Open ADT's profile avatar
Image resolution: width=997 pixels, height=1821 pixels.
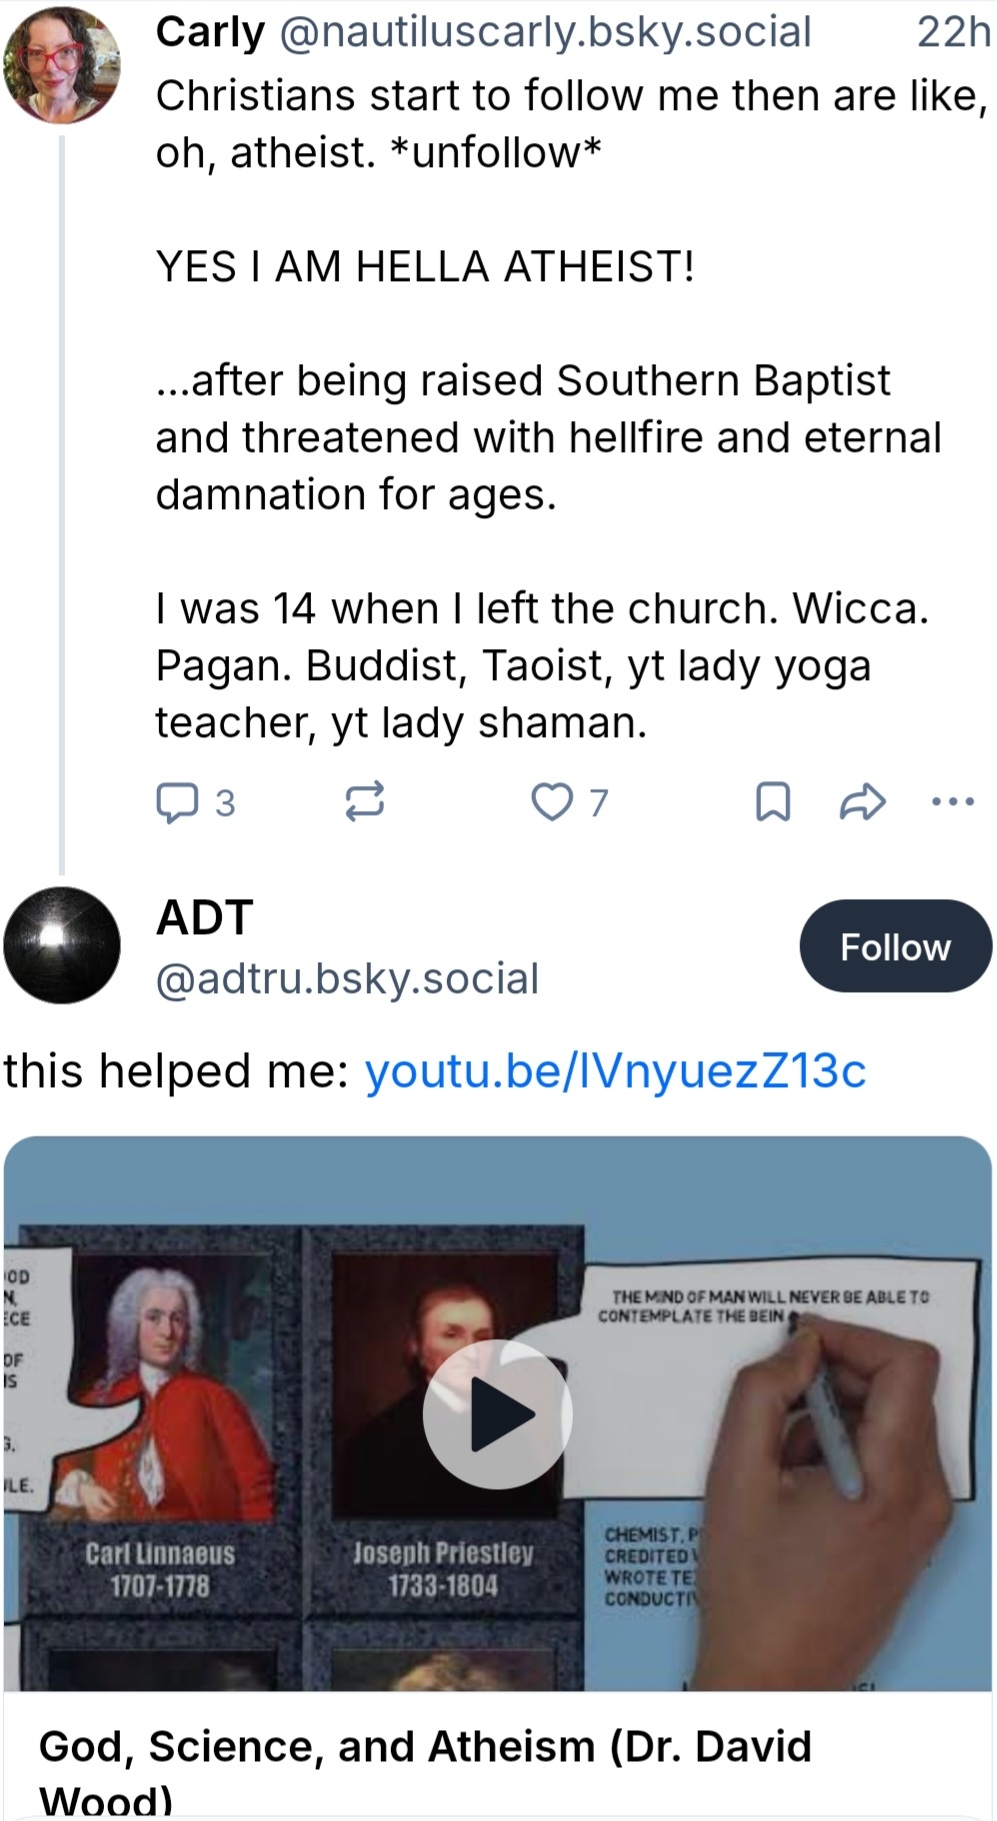tap(62, 945)
